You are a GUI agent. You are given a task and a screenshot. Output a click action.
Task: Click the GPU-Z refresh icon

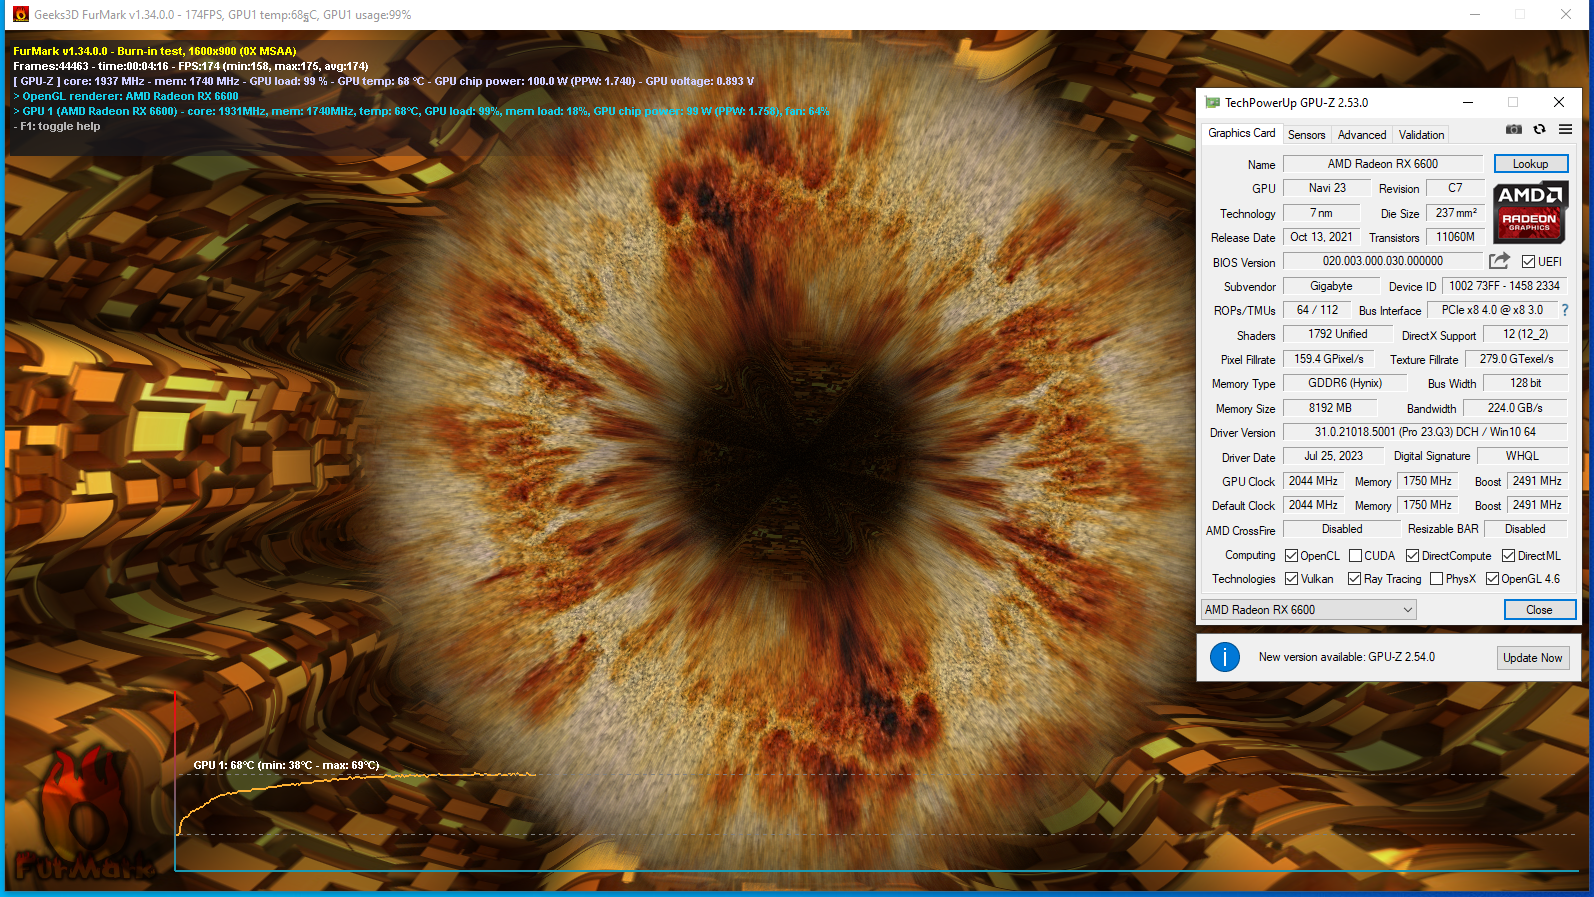[x=1539, y=130]
